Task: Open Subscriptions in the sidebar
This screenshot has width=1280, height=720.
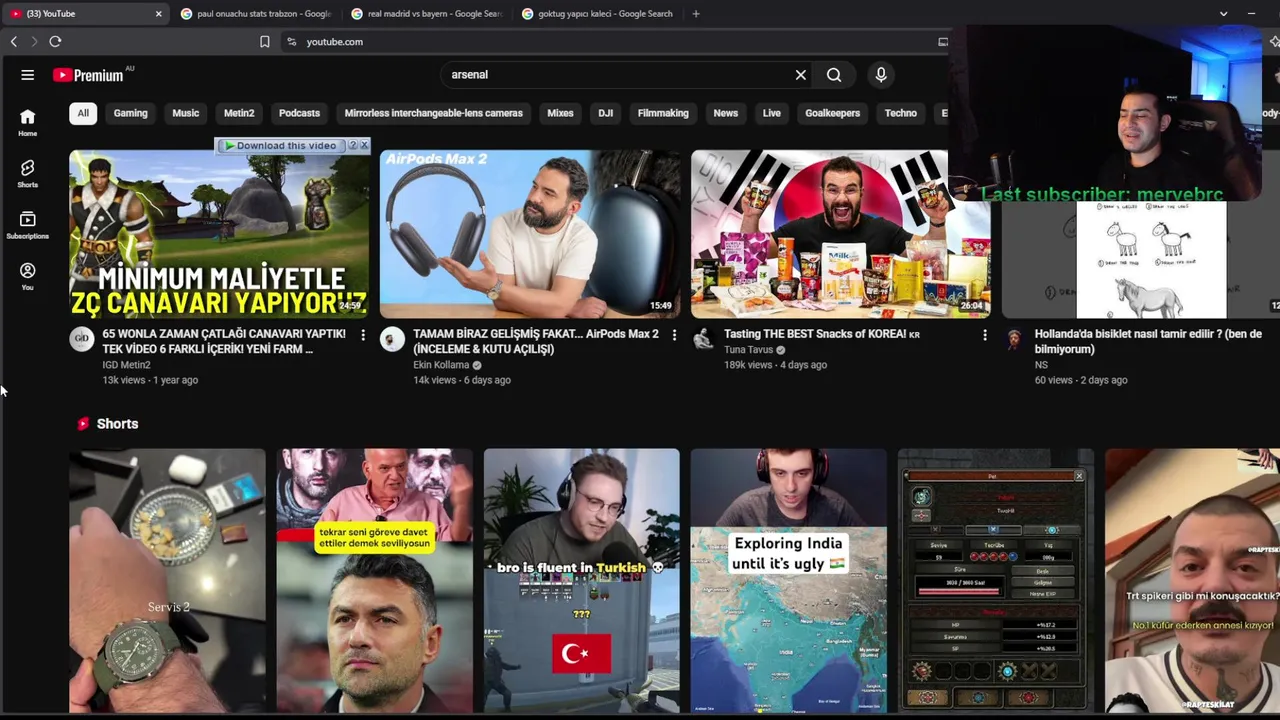Action: tap(28, 225)
